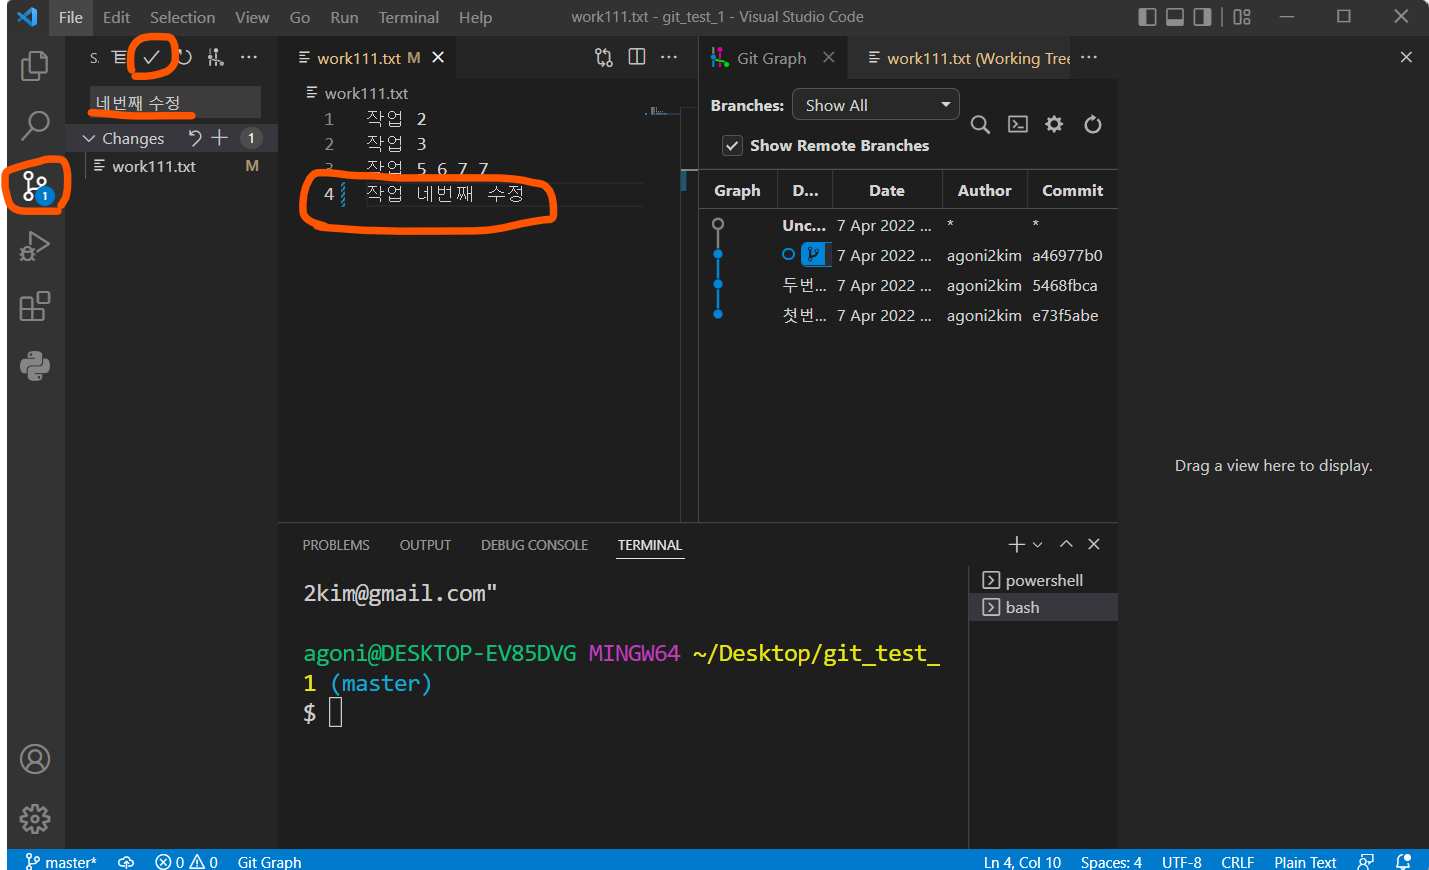Select the Uncommitted Changes row
The width and height of the screenshot is (1429, 870).
pyautogui.click(x=908, y=225)
